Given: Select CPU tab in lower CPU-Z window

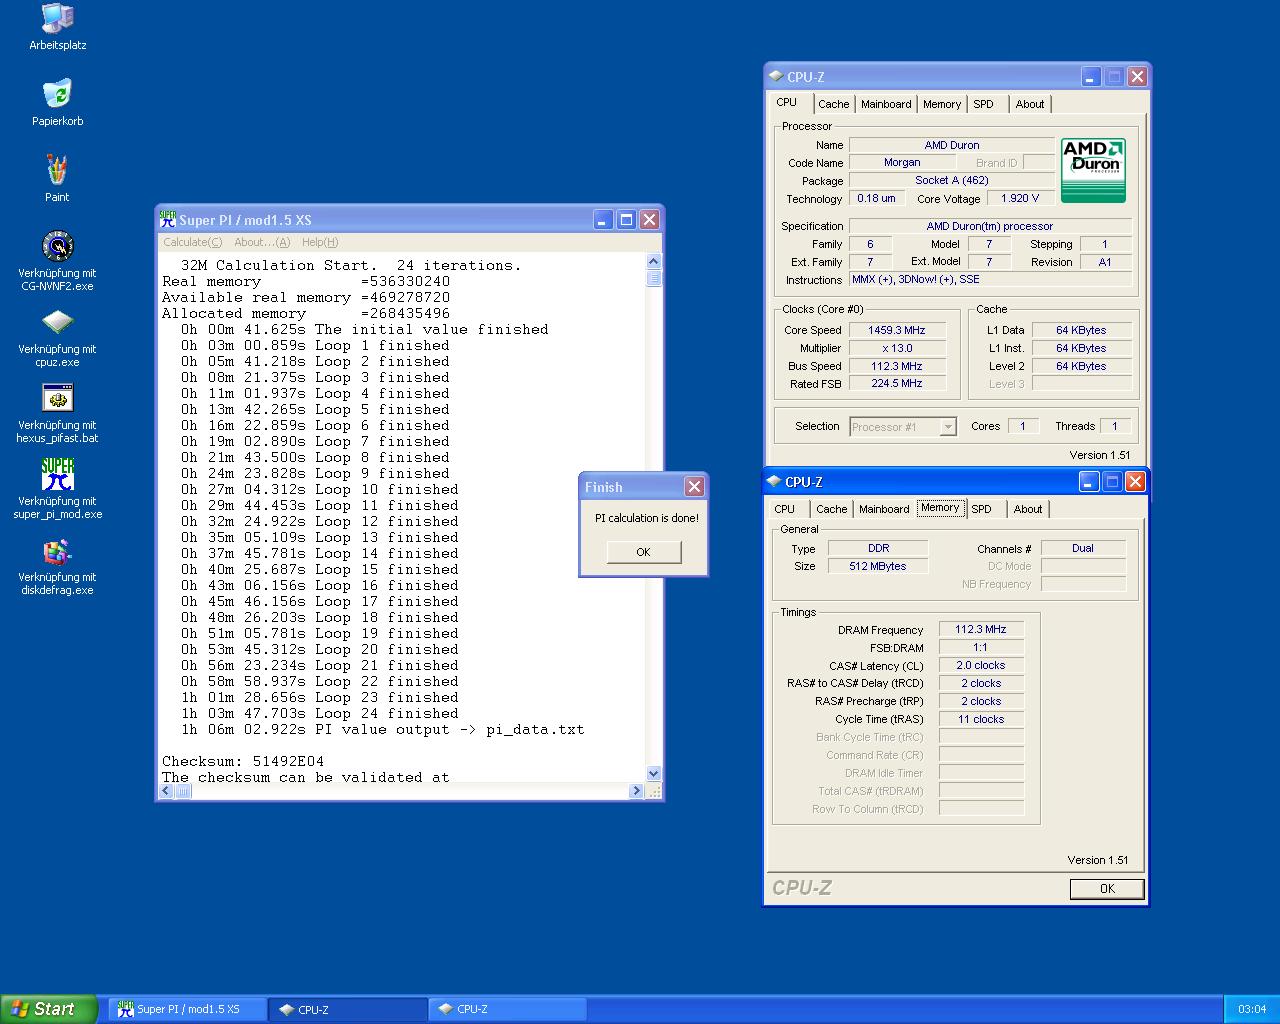Looking at the screenshot, I should (x=785, y=509).
